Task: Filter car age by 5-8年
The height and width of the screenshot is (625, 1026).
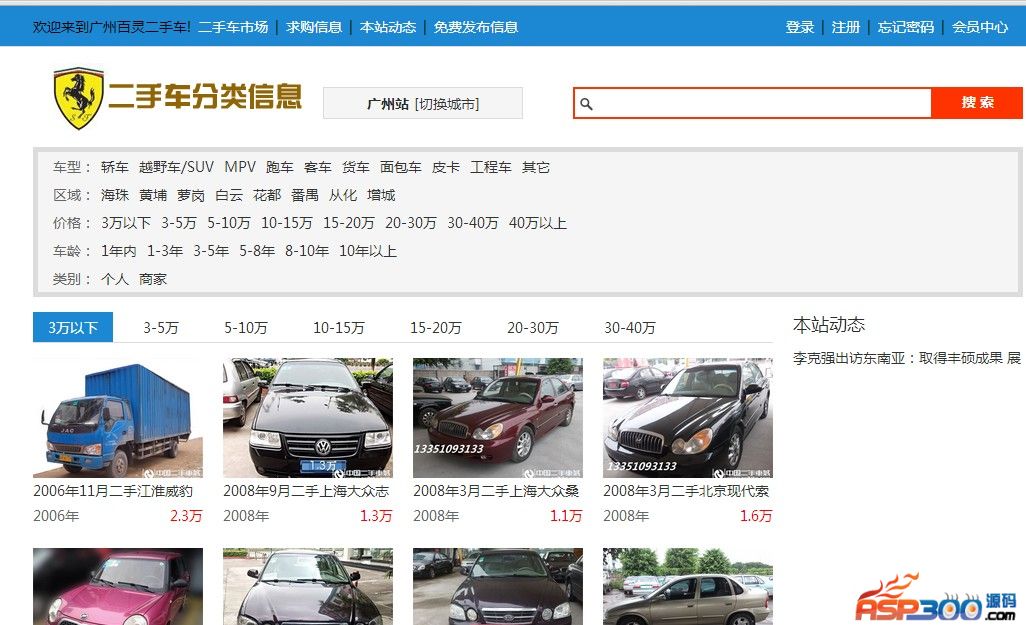Action: click(x=256, y=251)
